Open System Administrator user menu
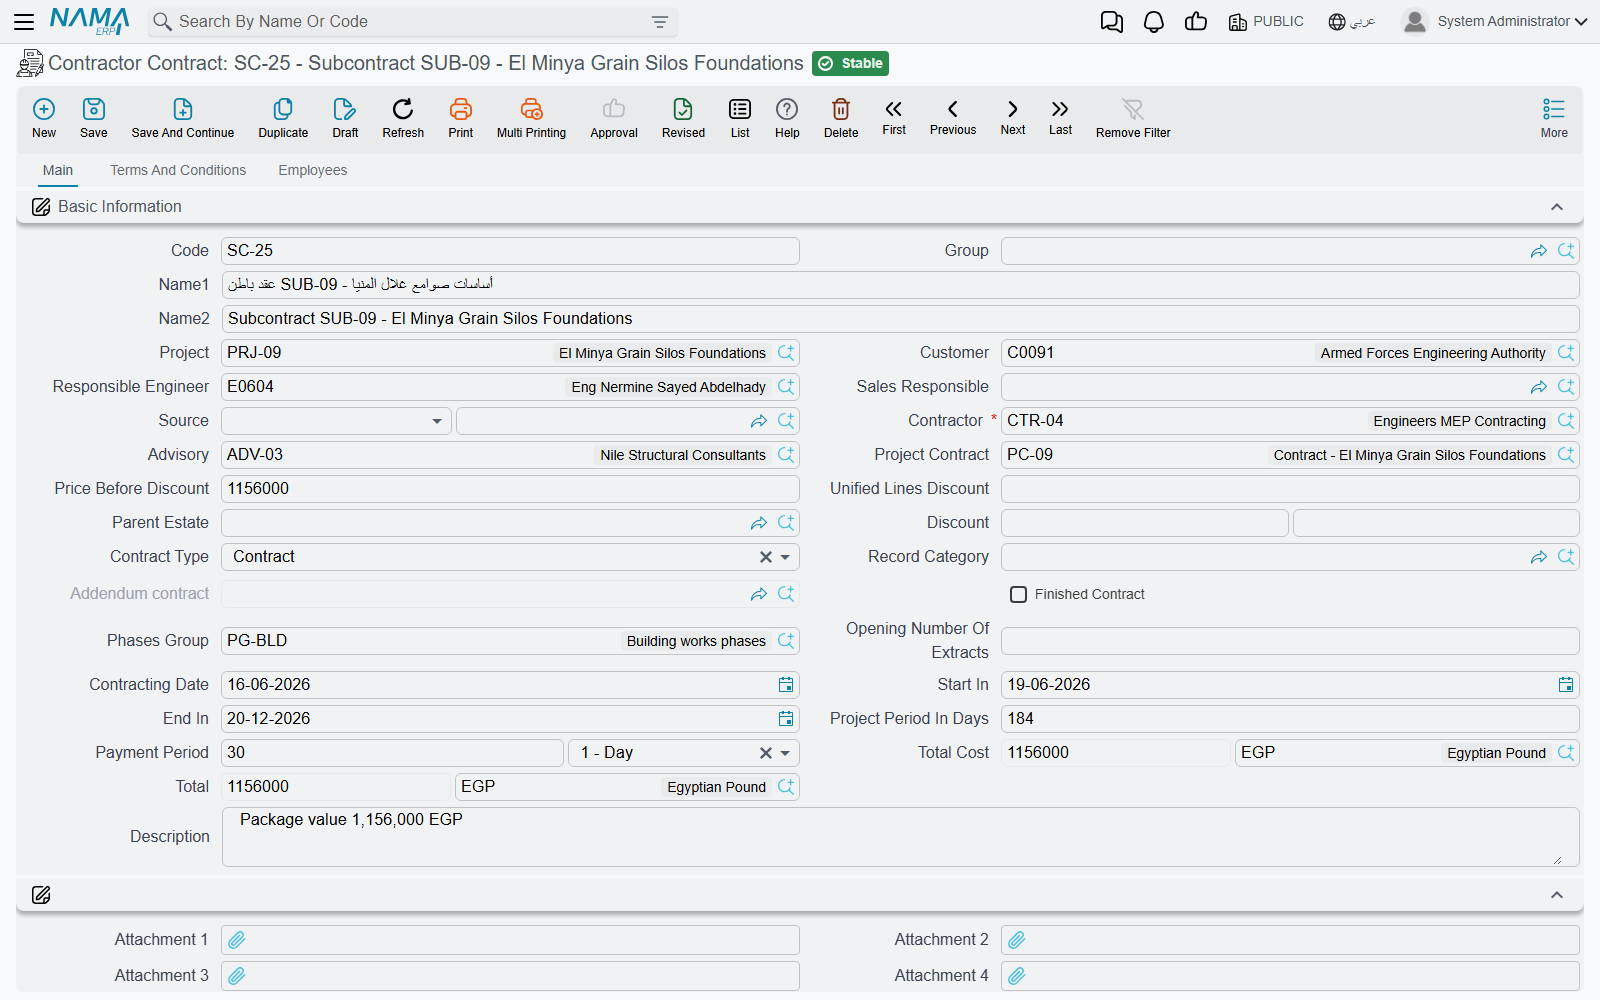Screen dimensions: 1600x1000 [1495, 21]
